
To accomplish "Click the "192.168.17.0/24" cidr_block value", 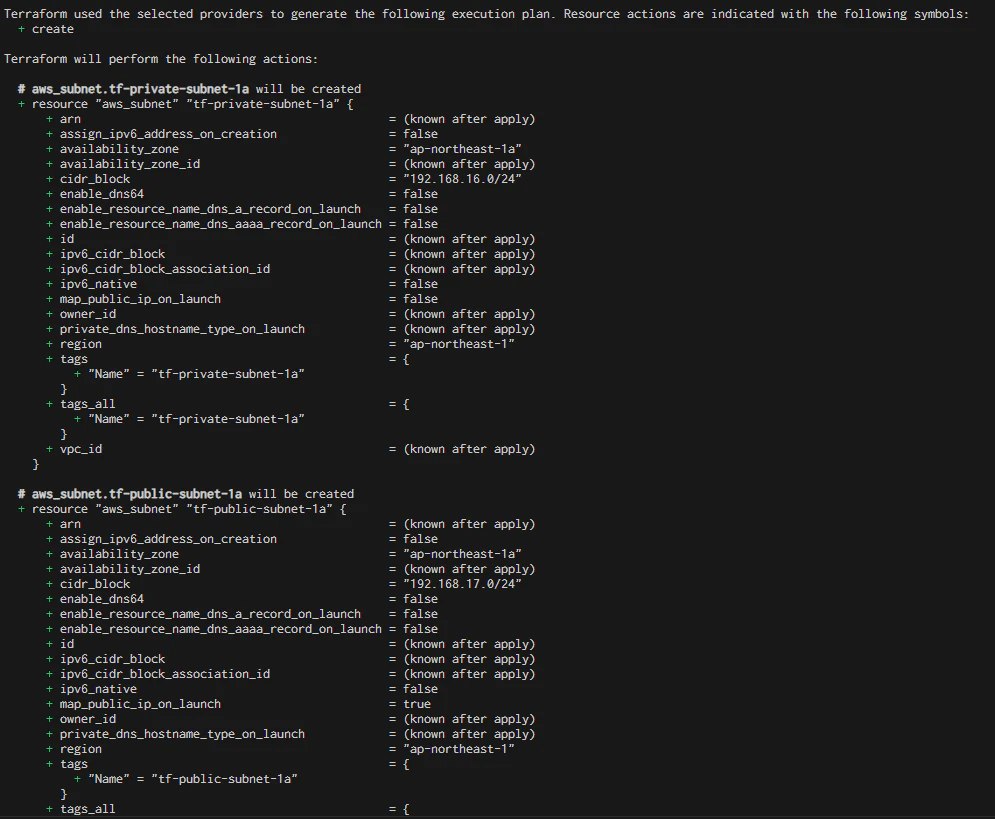I will pos(462,584).
